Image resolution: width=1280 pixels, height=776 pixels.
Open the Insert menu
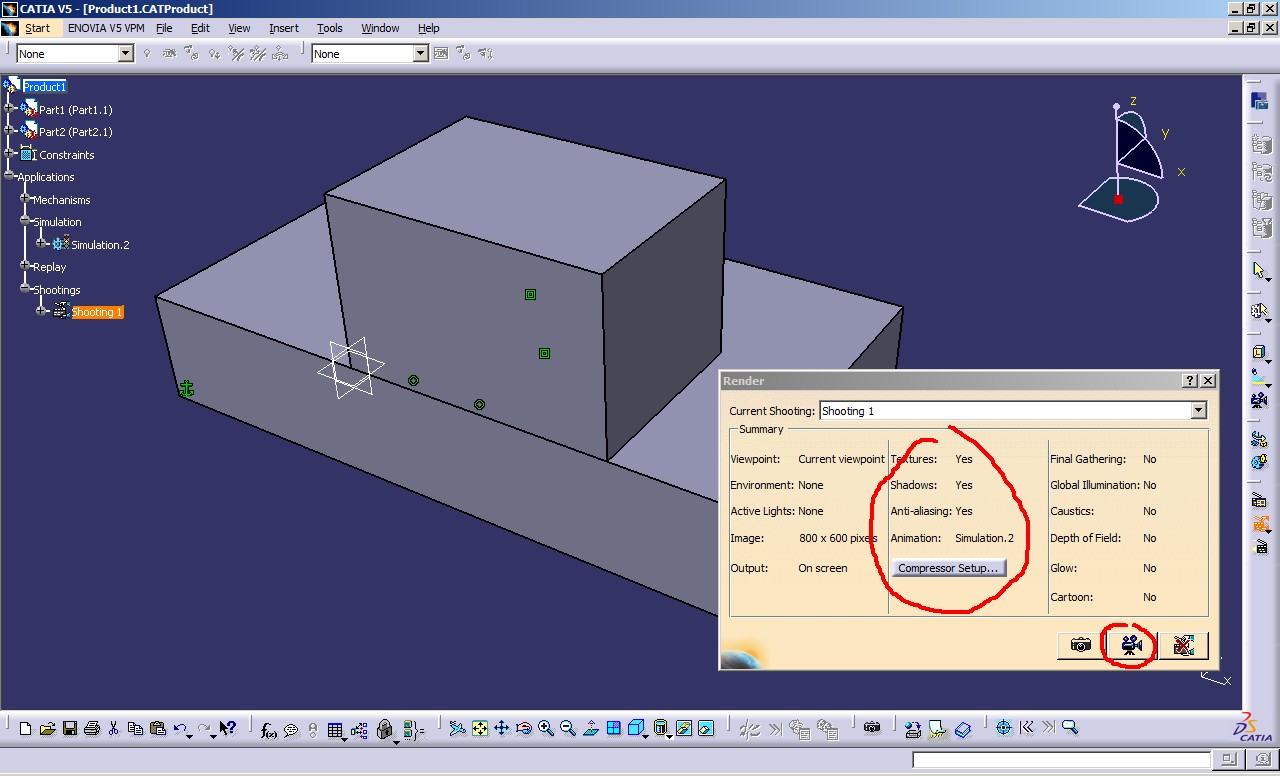(283, 28)
